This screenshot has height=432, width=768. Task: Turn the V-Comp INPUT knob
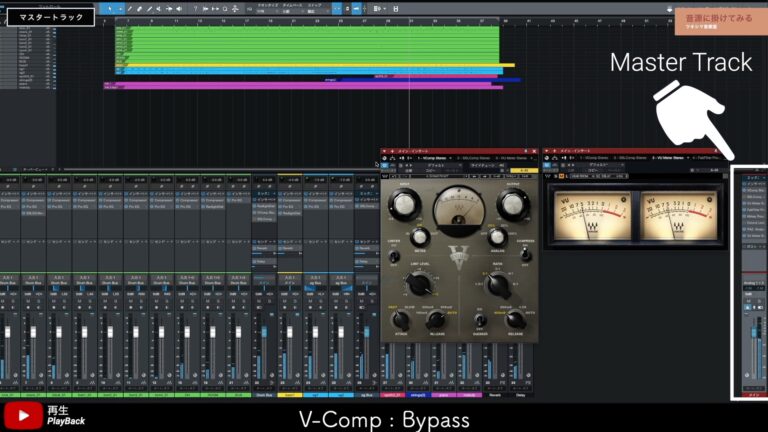tap(402, 205)
